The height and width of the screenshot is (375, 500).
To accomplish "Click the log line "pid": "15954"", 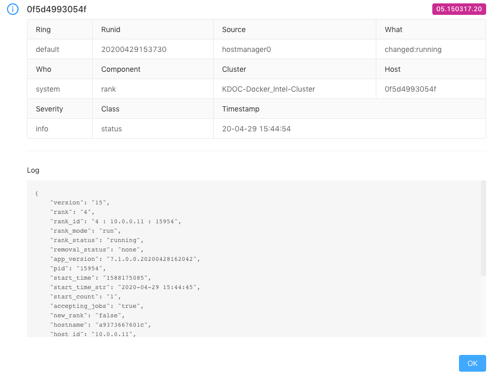I will point(78,268).
